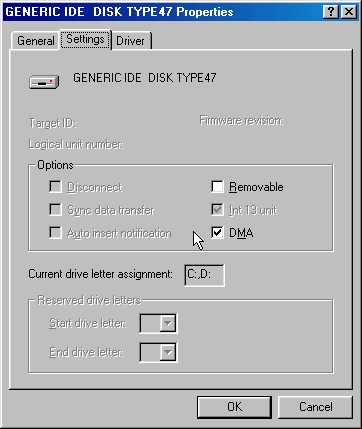Enable the Removable checkbox
This screenshot has height=429, width=362.
(x=217, y=187)
